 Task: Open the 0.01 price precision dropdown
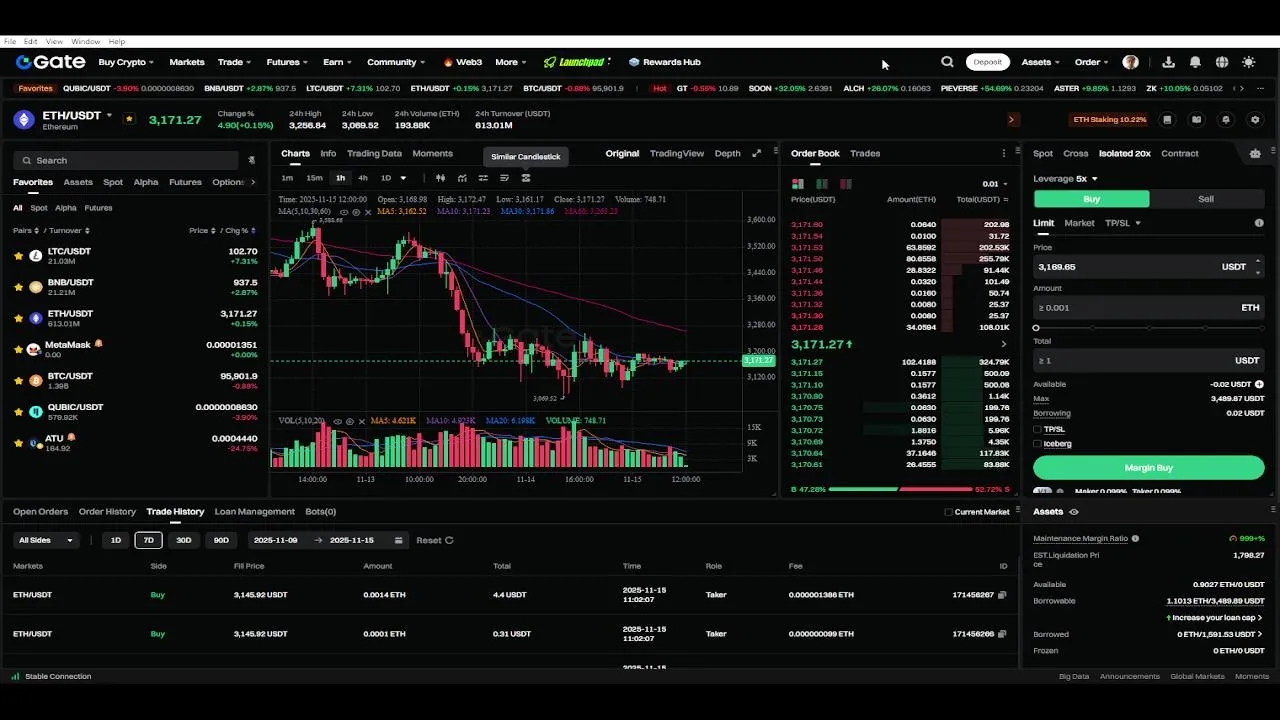(x=995, y=184)
